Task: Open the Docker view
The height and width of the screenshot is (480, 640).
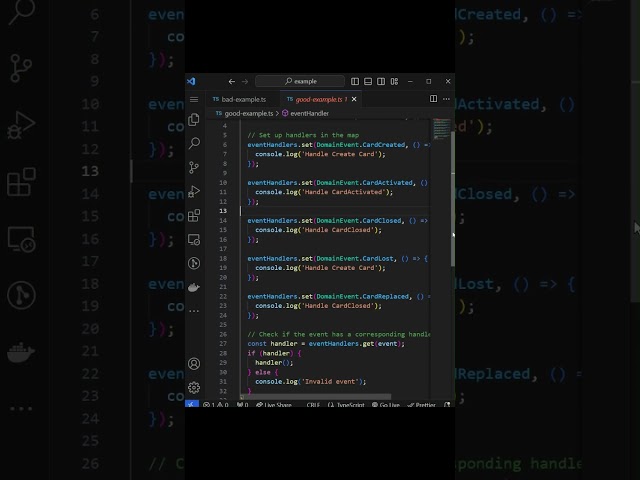Action: (x=194, y=287)
